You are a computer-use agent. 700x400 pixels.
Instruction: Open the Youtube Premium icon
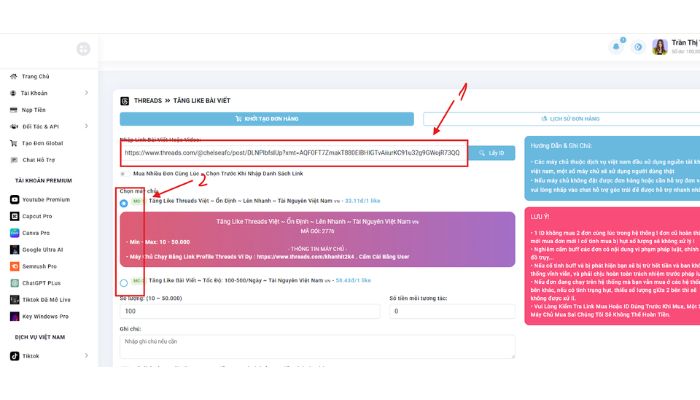coord(15,200)
